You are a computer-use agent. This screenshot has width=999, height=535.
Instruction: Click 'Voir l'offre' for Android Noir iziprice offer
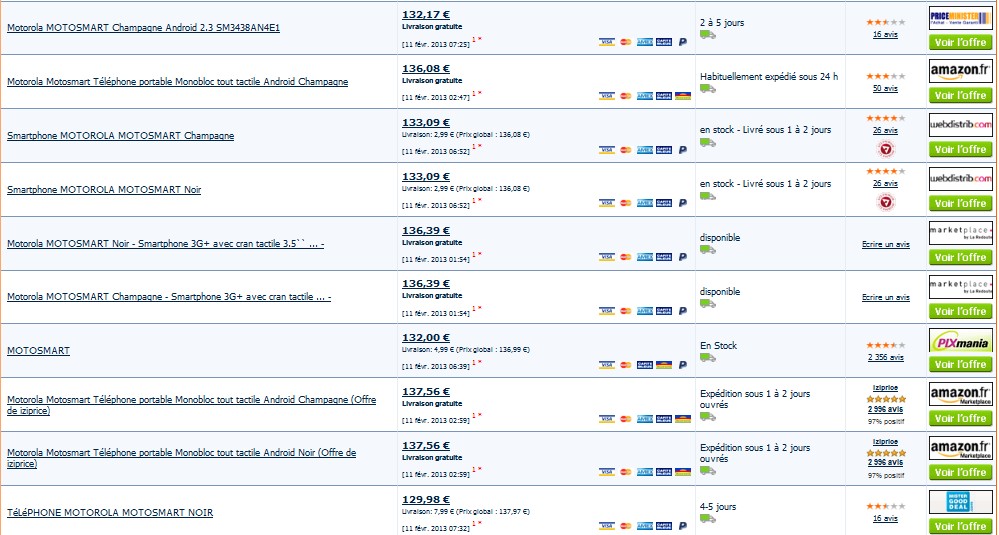(x=961, y=472)
